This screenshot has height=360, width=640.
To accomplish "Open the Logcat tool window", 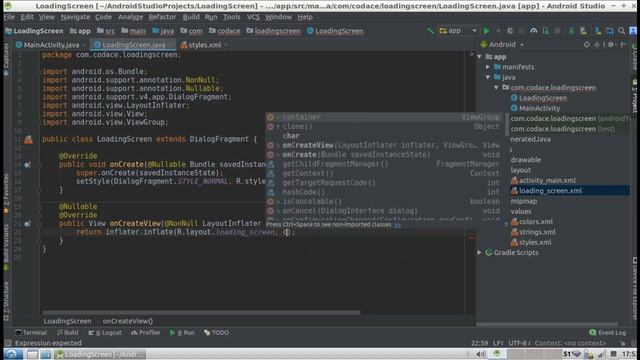I will [105, 333].
